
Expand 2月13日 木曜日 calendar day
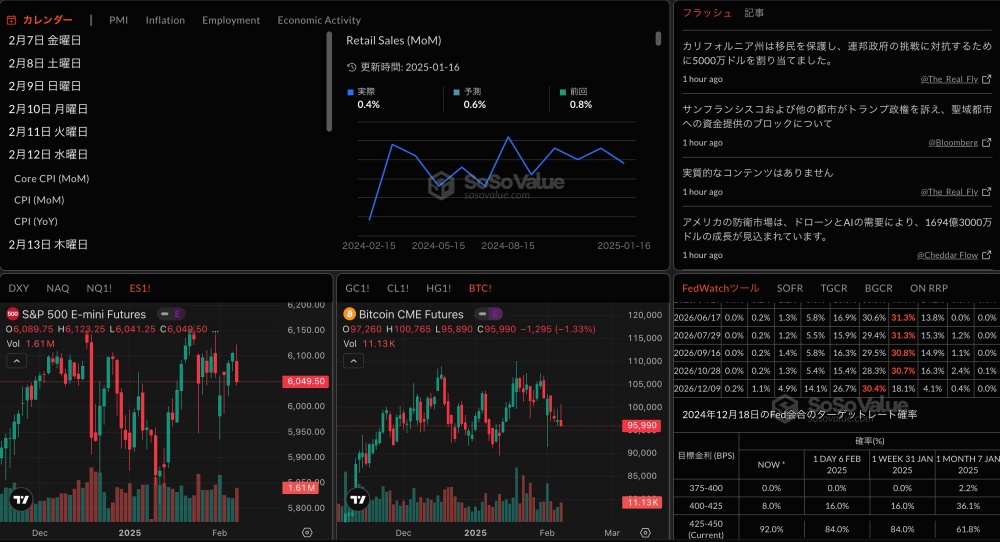coord(48,244)
